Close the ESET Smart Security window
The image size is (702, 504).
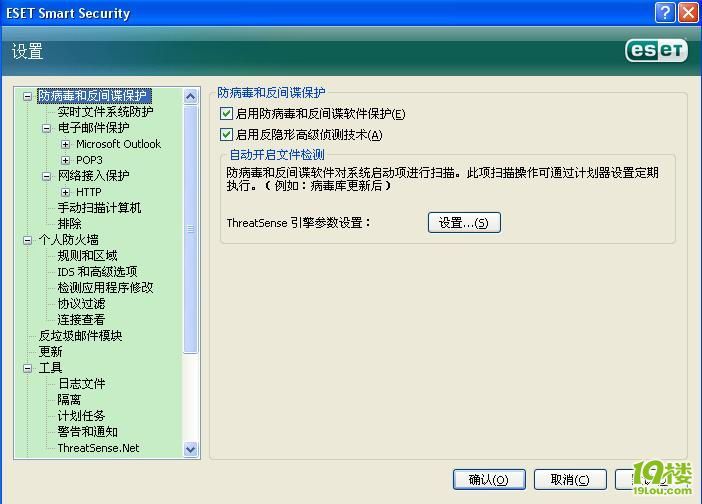[x=689, y=13]
